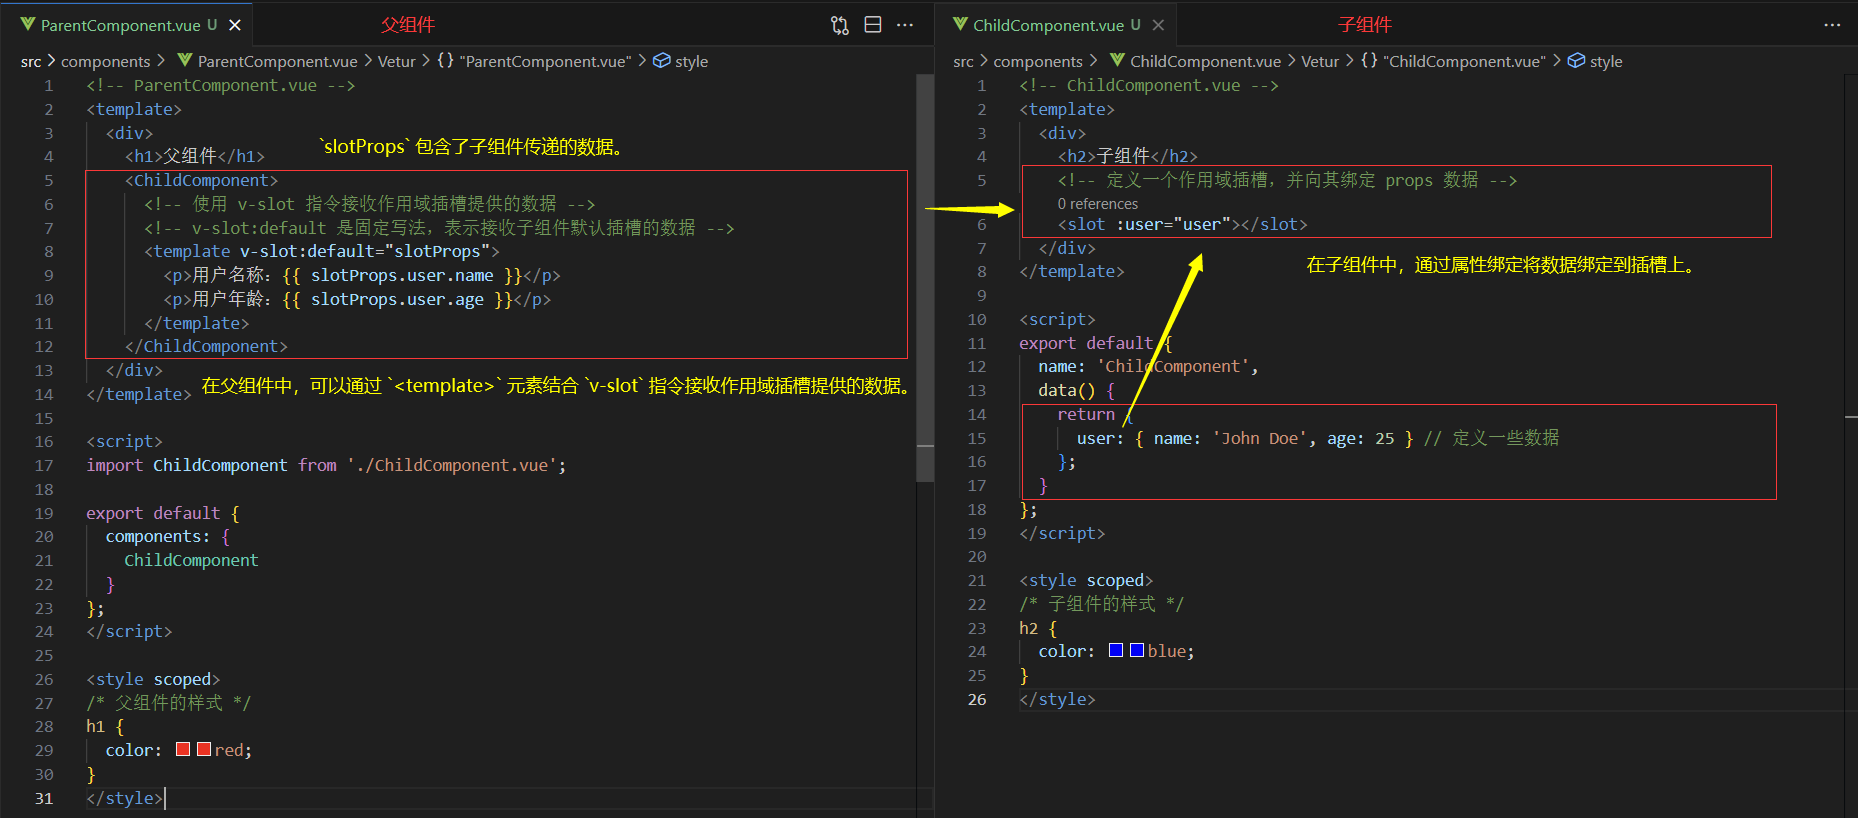1858x818 pixels.
Task: Click the <!-- ParentComponent.vue --> comment line
Action: pos(221,85)
